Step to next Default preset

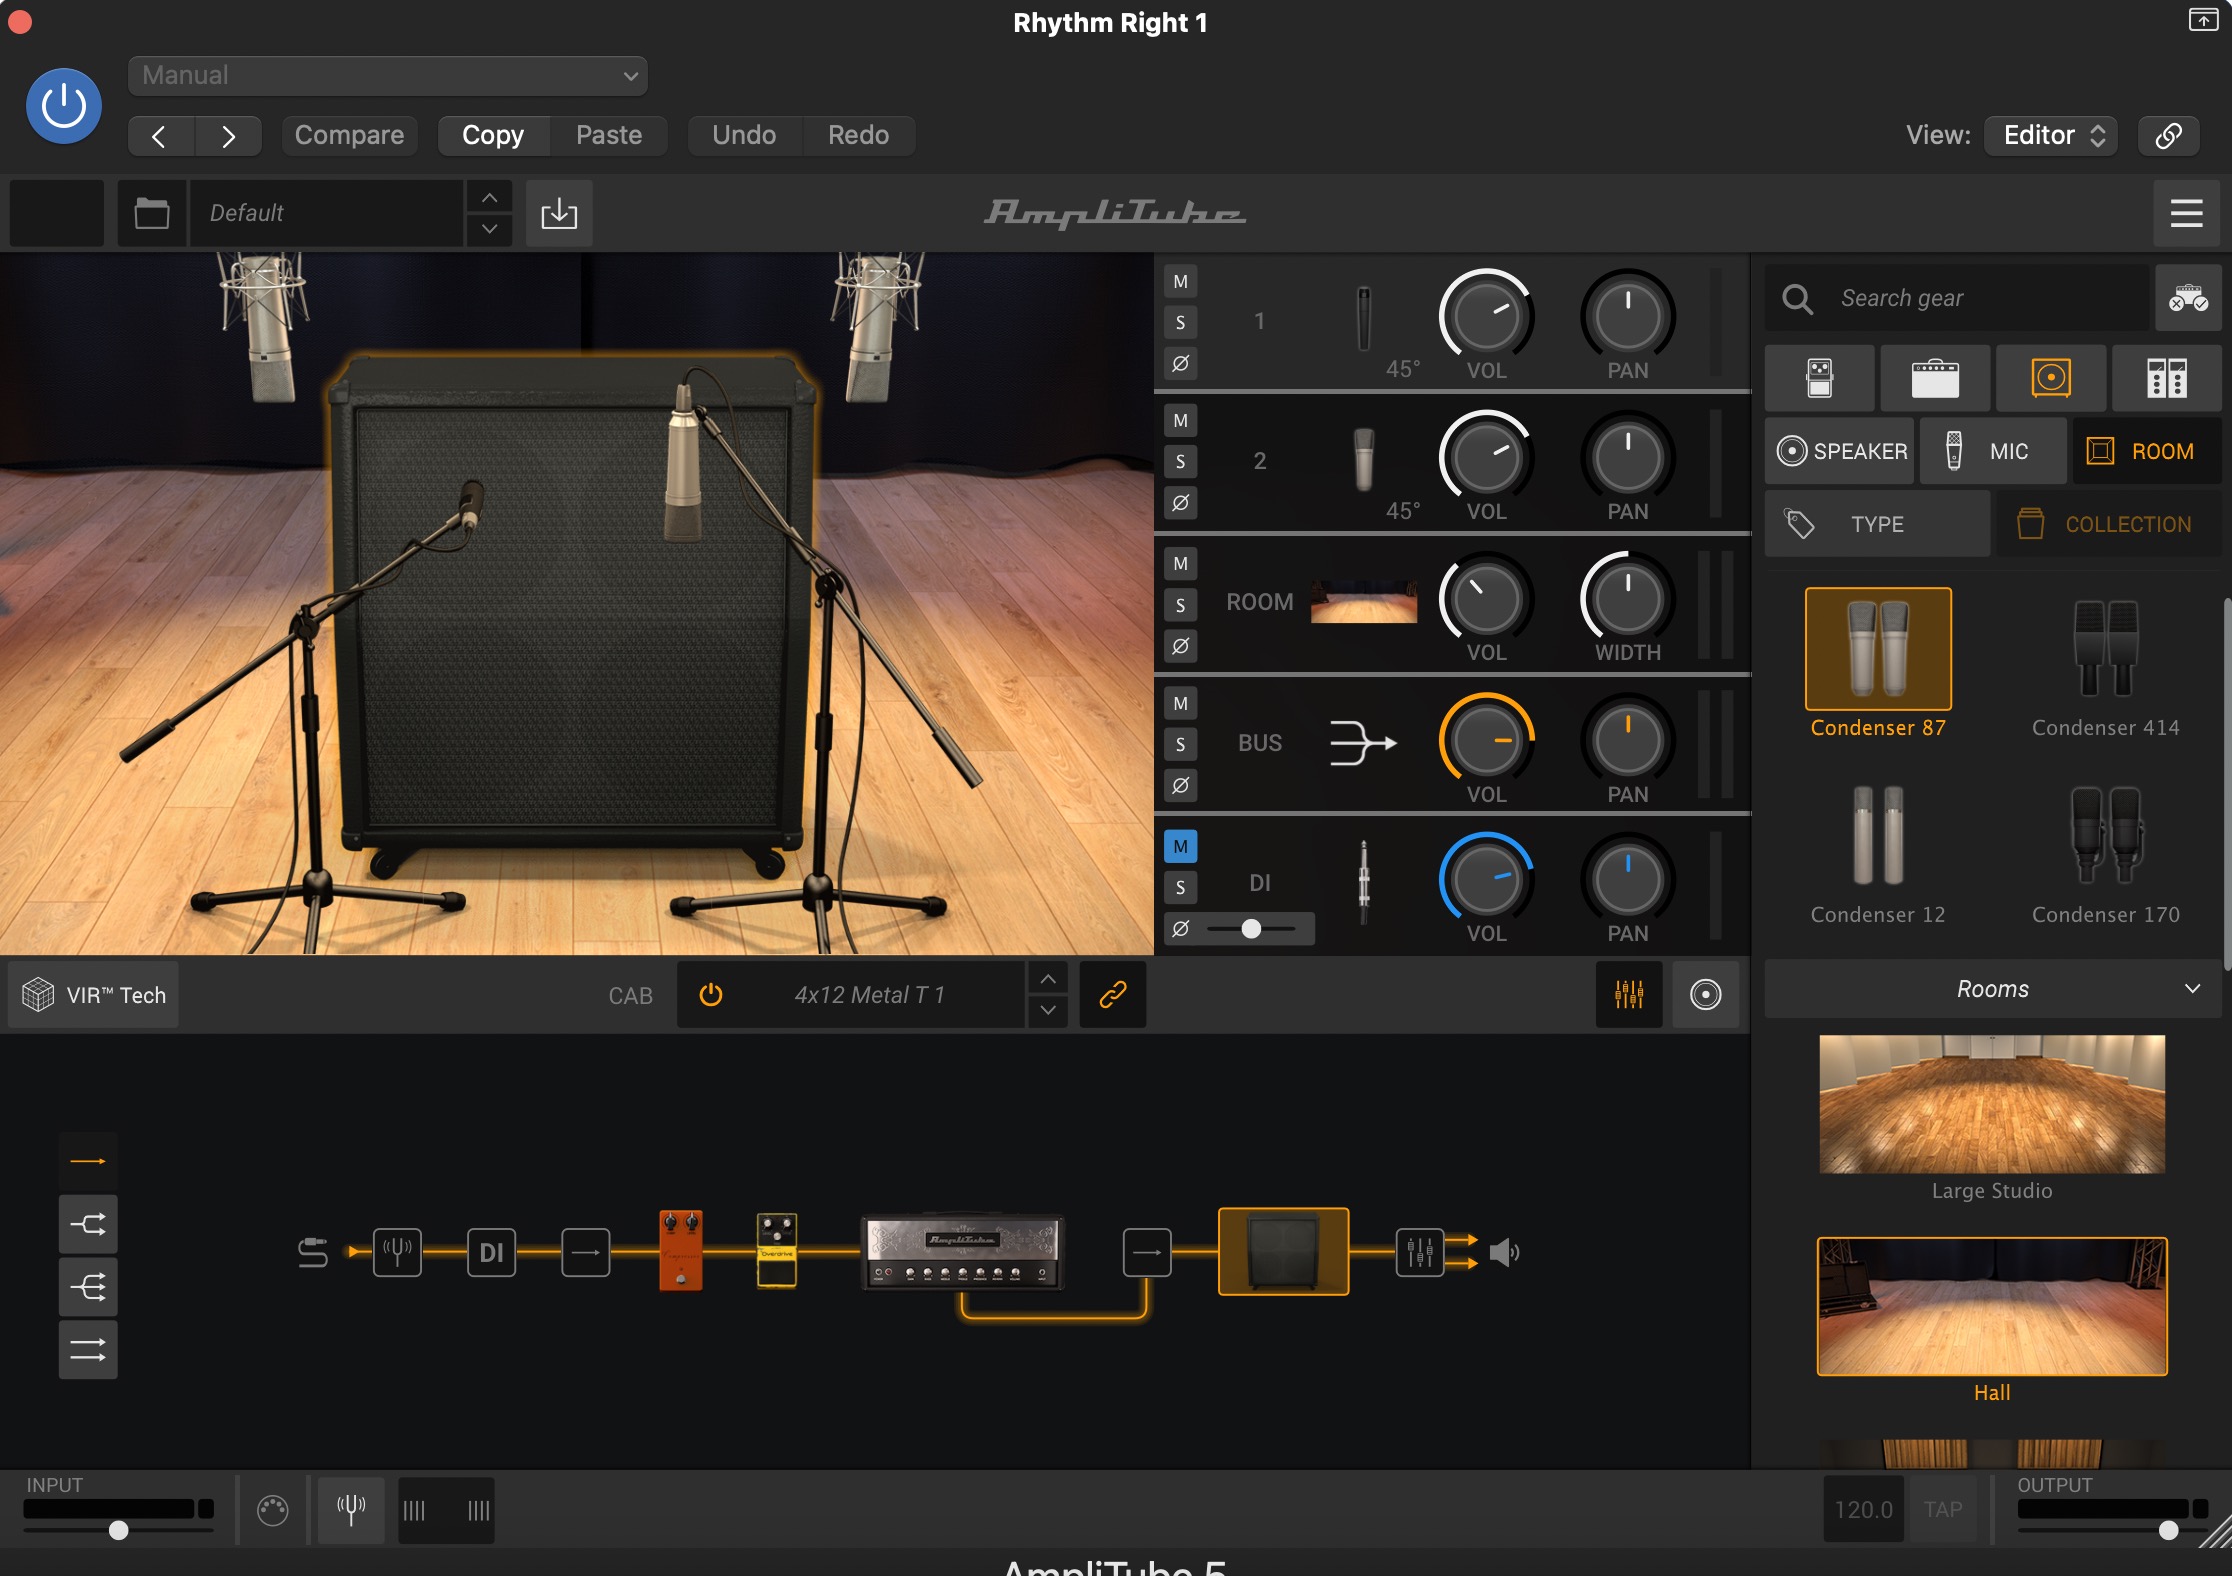coord(489,229)
